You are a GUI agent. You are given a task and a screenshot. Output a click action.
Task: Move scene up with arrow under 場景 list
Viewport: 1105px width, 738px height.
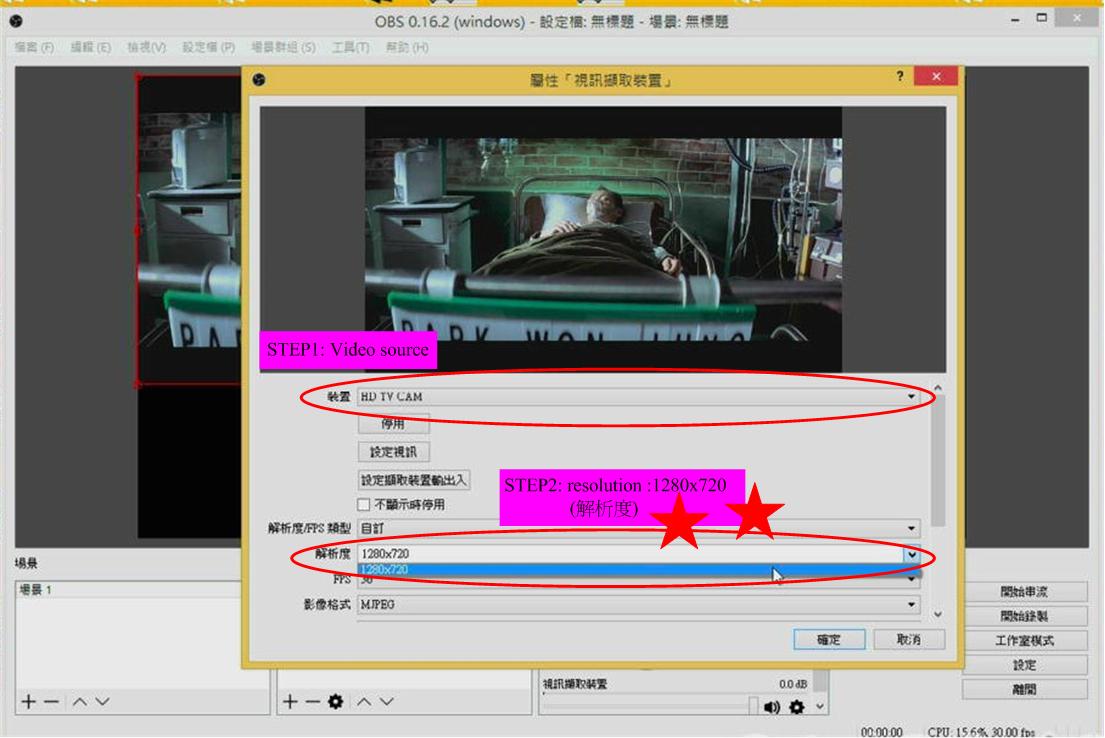[x=80, y=701]
